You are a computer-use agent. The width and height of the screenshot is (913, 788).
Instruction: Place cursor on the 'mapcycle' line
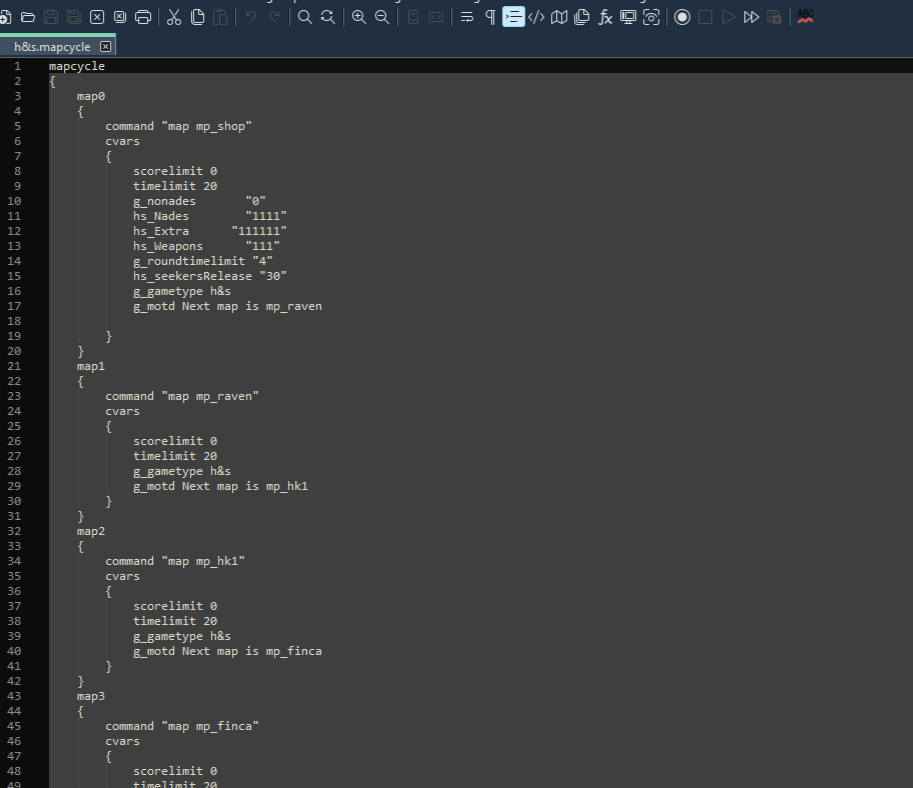click(x=77, y=66)
